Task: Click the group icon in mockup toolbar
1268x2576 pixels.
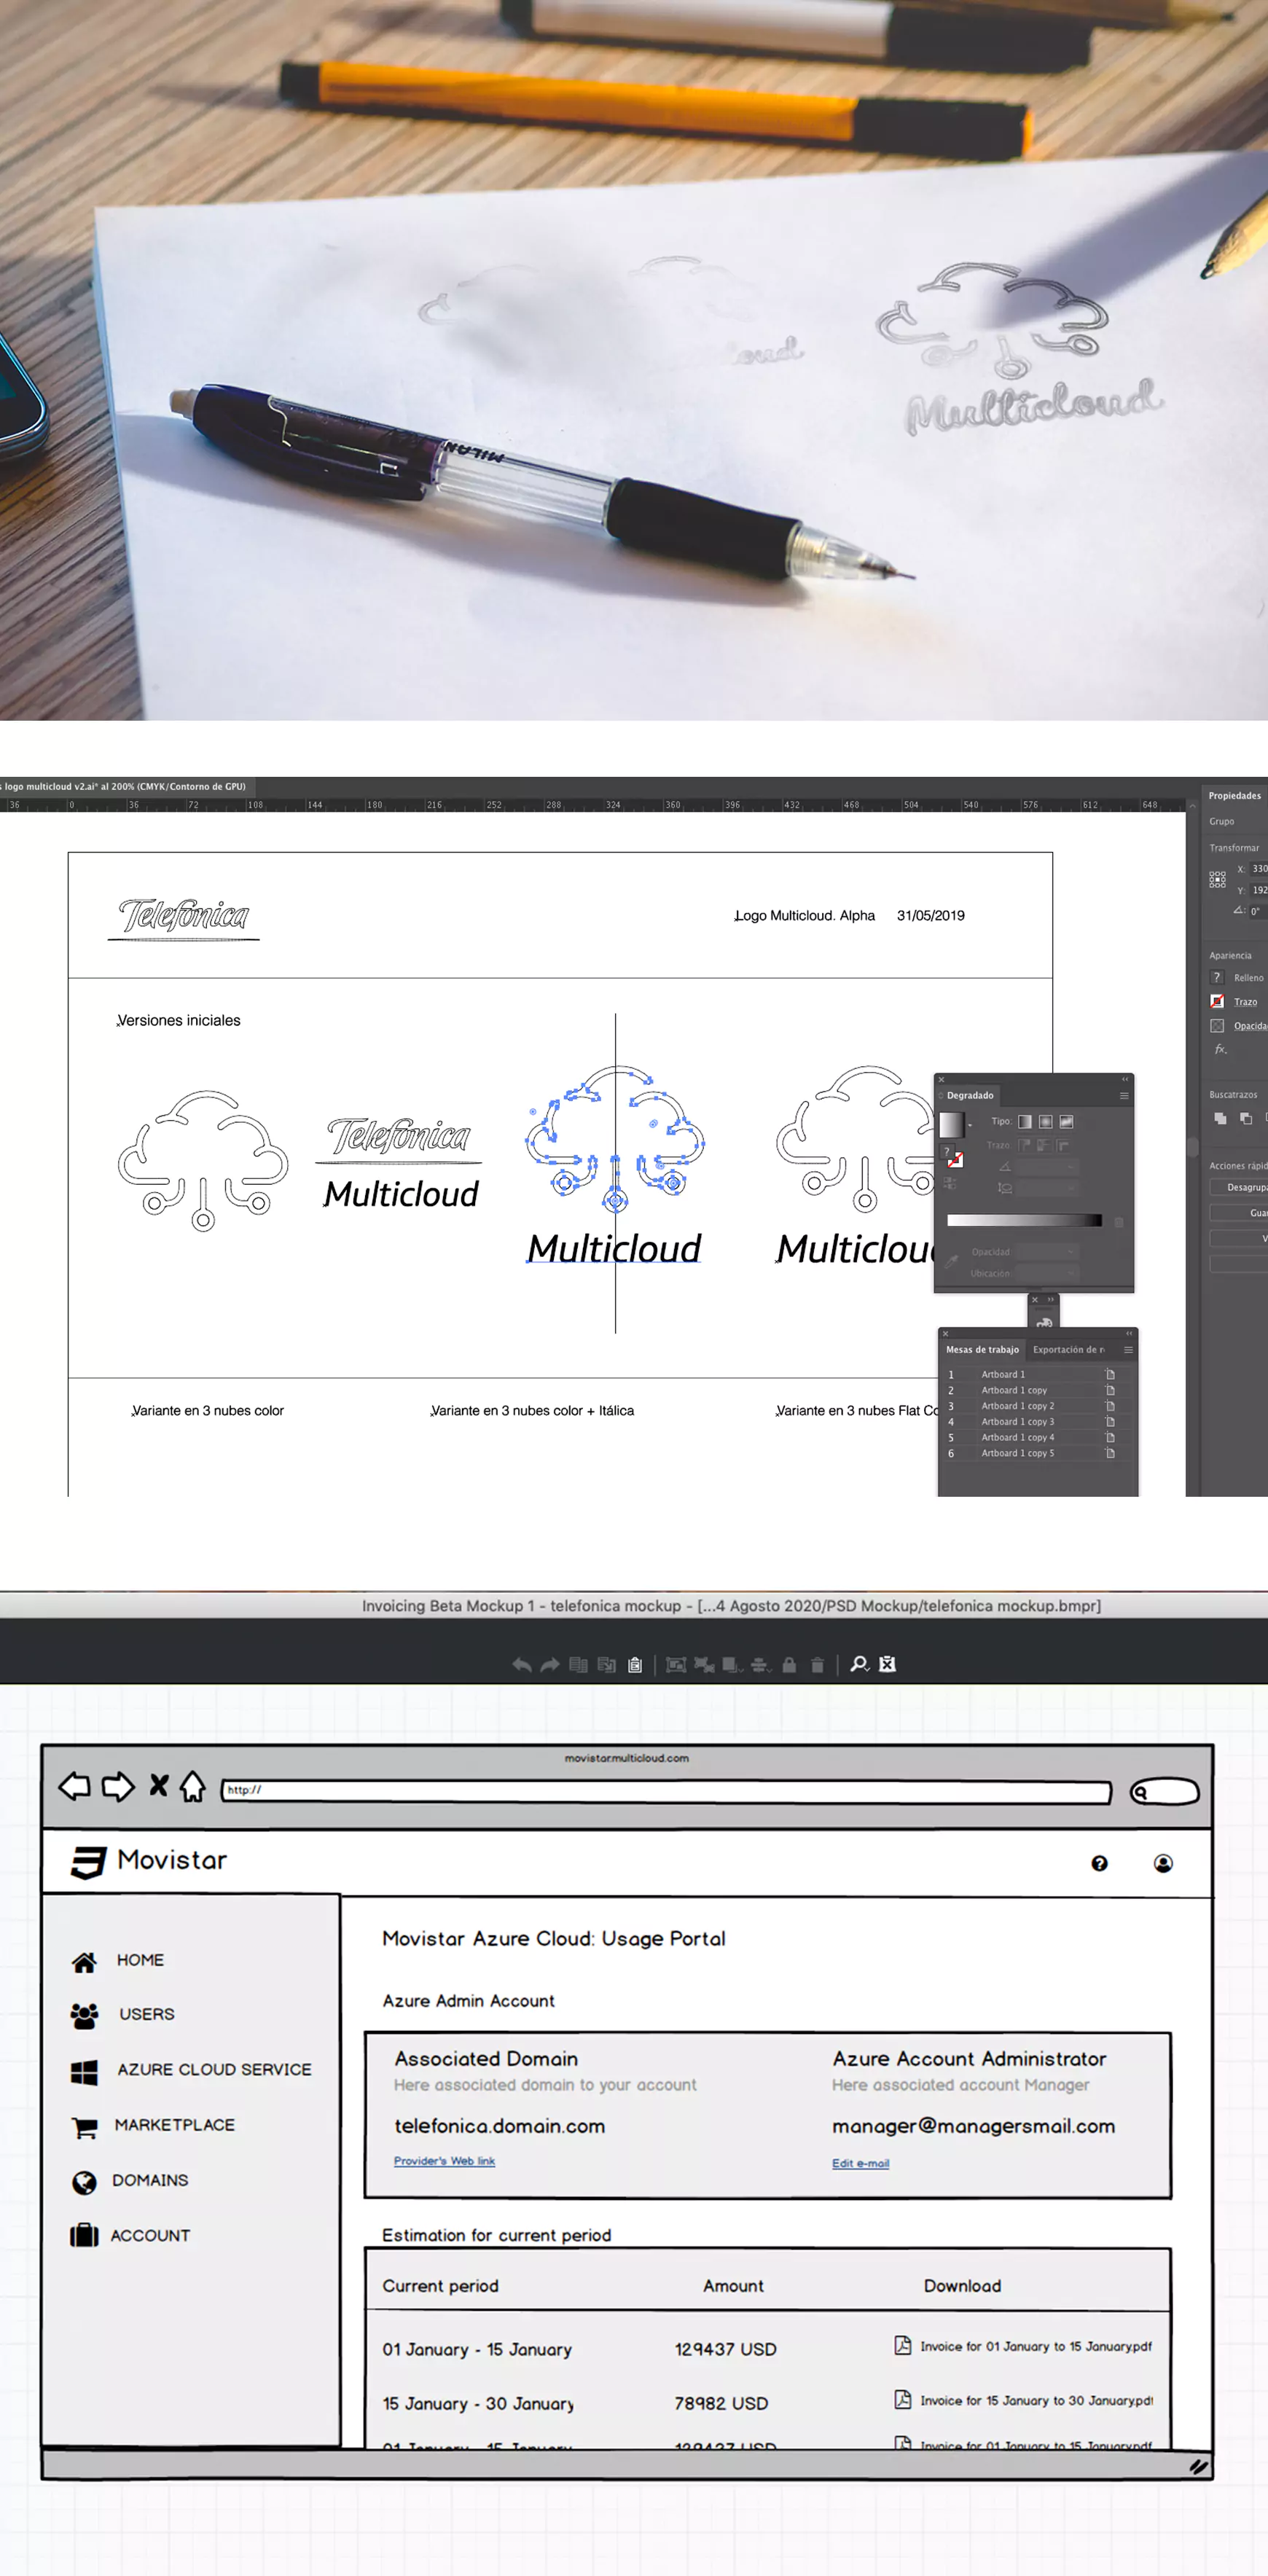Action: pos(676,1665)
